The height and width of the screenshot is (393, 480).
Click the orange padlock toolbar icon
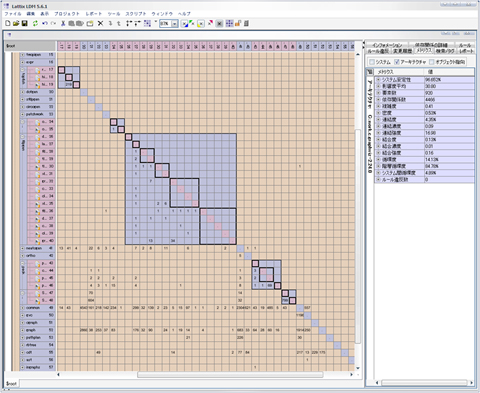[238, 23]
